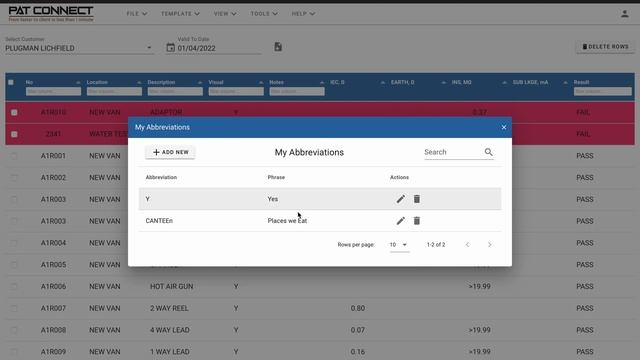Viewport: 640px width, 360px height.
Task: Click the DELETE ROWS button
Action: pos(605,47)
